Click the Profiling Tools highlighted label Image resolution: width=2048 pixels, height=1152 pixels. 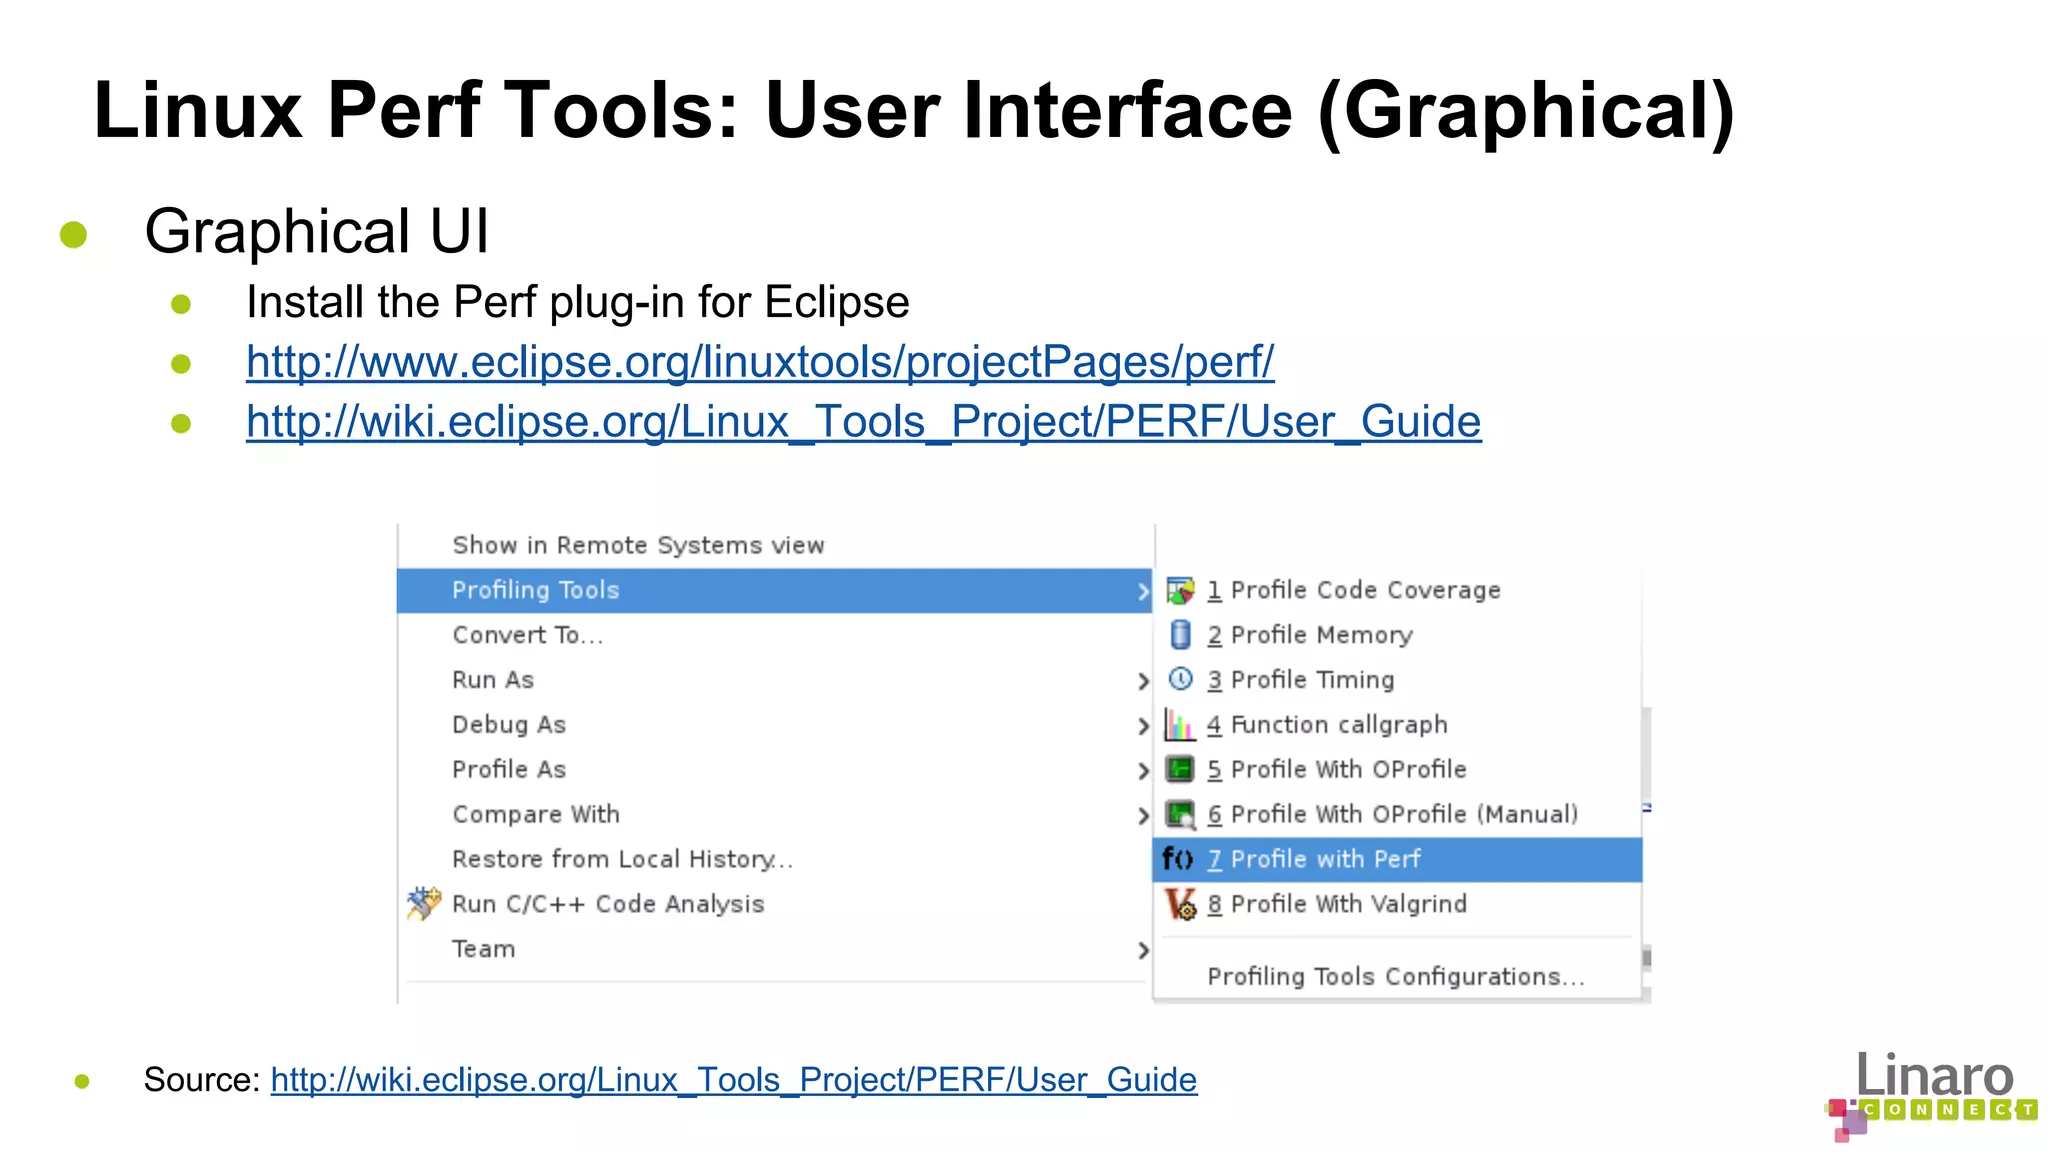click(x=536, y=591)
